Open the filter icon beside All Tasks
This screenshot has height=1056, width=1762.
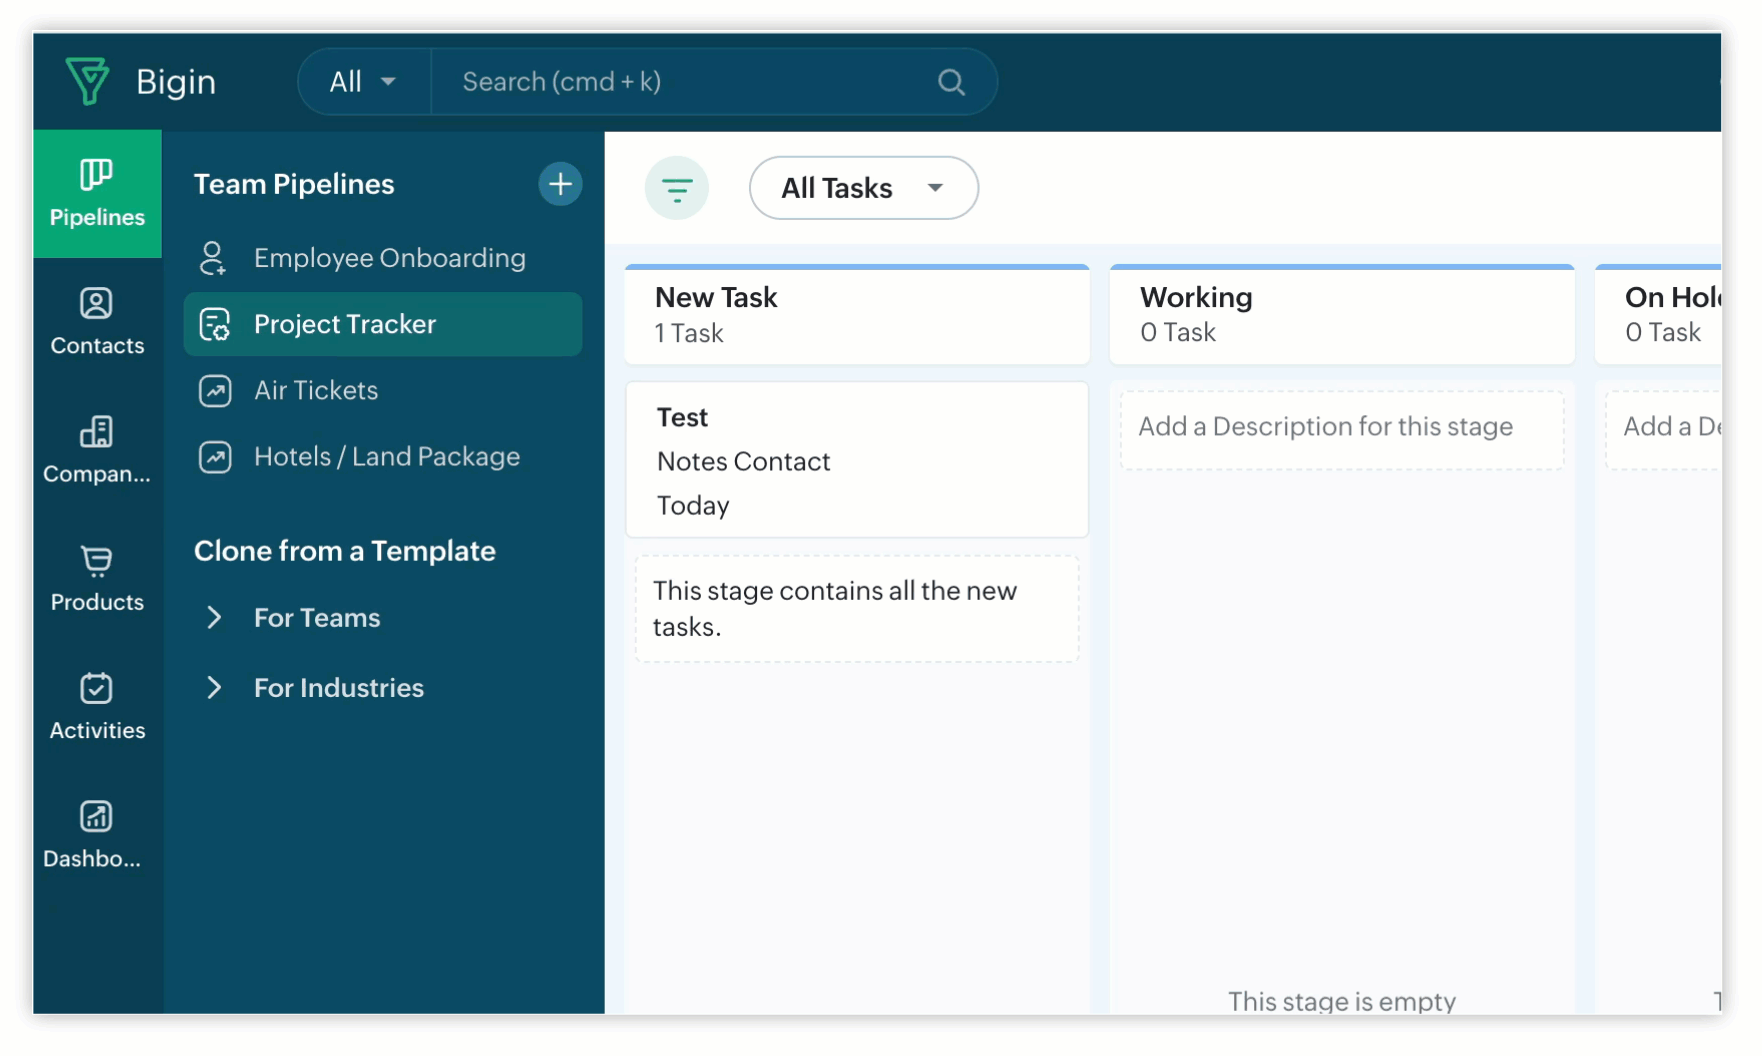click(x=677, y=188)
